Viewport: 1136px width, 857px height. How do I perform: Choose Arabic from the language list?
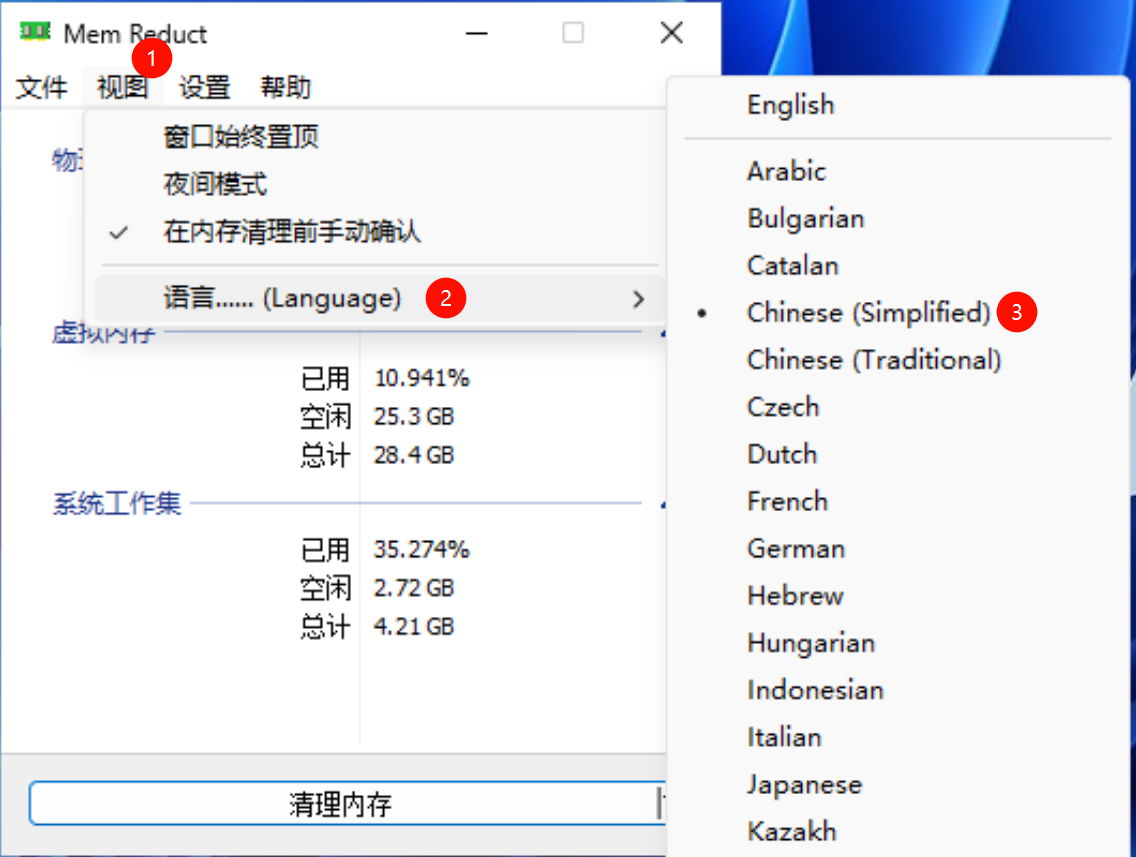[786, 171]
